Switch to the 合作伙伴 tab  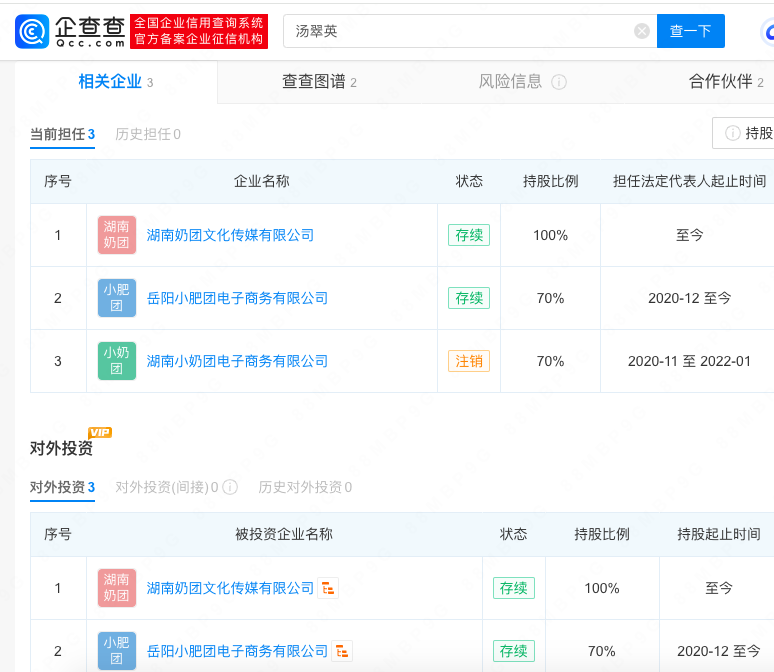click(x=726, y=82)
